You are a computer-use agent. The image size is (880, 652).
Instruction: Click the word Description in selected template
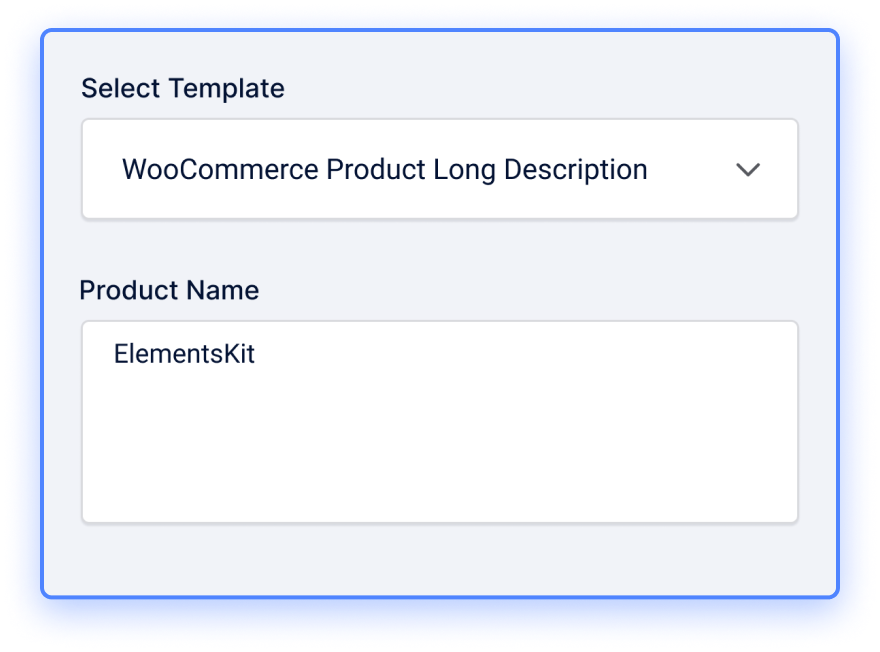coord(576,171)
